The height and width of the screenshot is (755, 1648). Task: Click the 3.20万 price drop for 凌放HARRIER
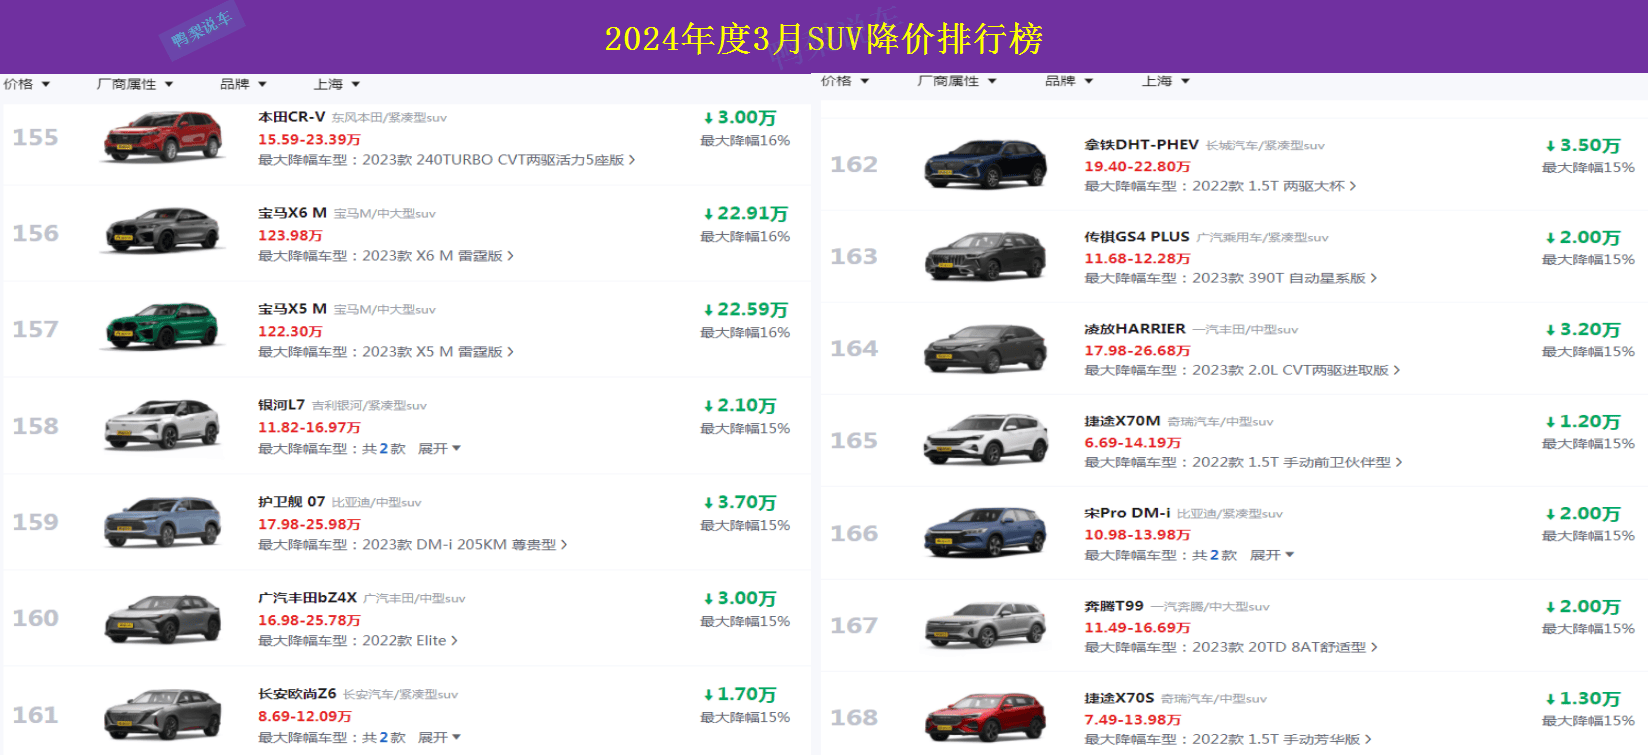(1583, 330)
